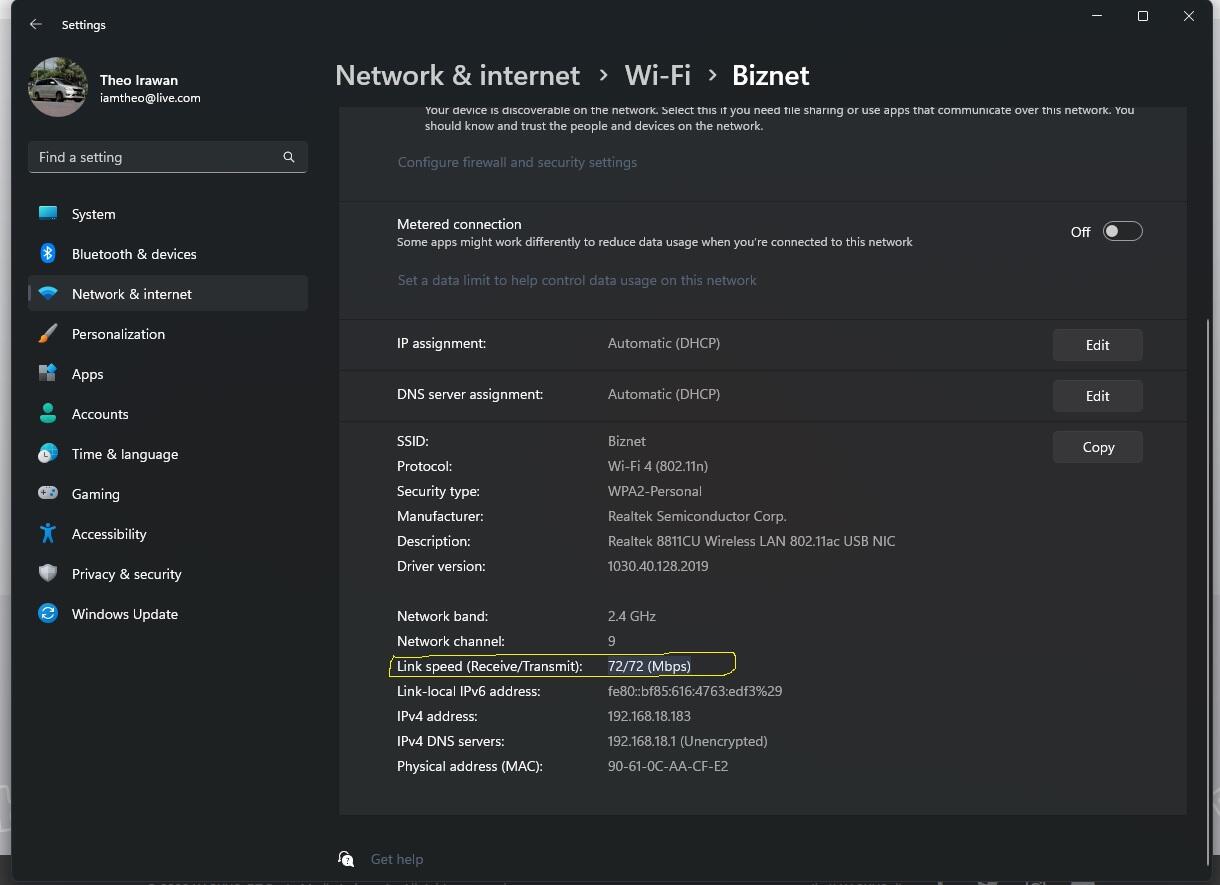This screenshot has height=885, width=1220.
Task: Open Gaming via the controller icon
Action: (x=48, y=494)
